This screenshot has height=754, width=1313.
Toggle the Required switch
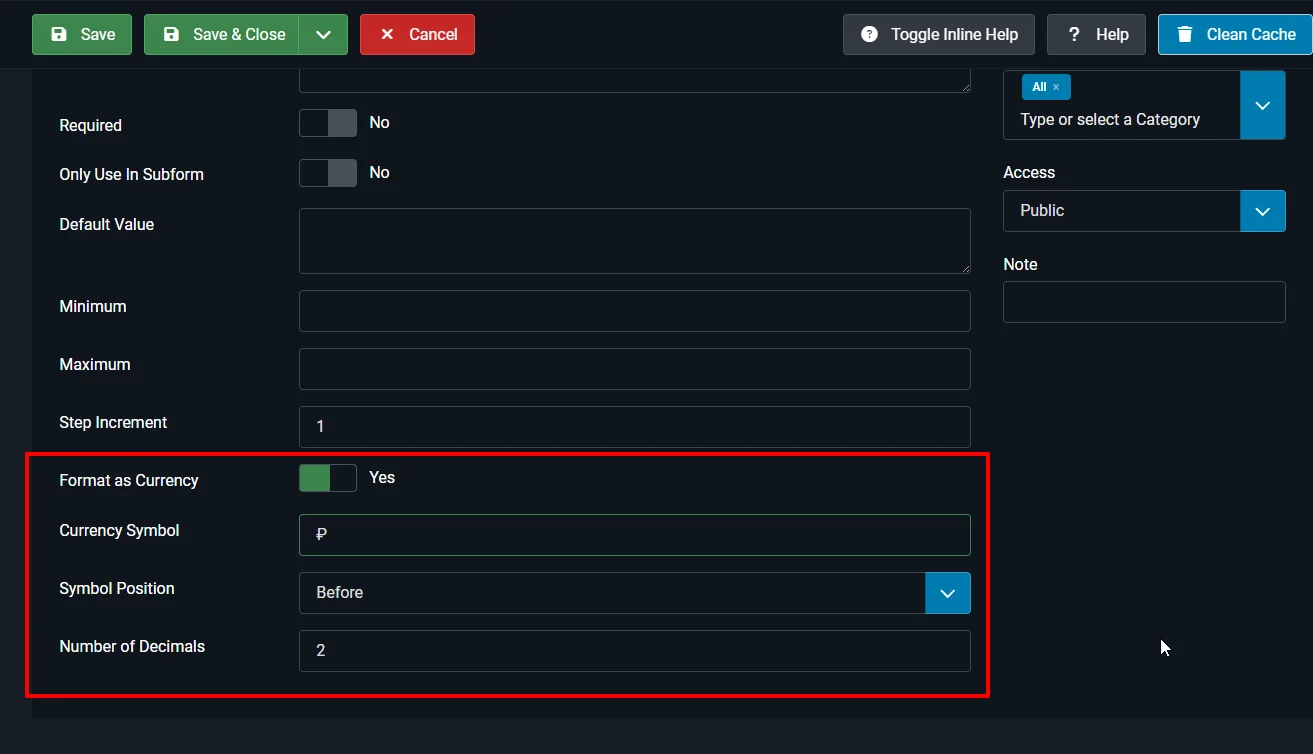point(328,123)
